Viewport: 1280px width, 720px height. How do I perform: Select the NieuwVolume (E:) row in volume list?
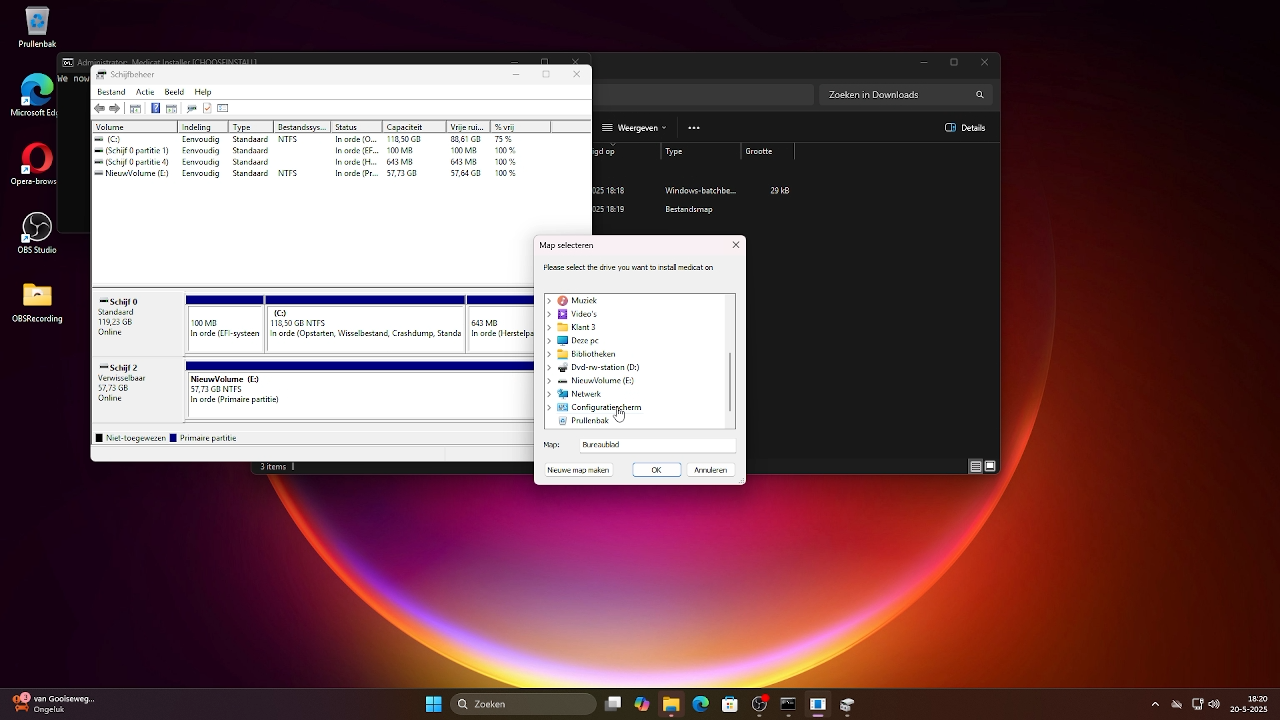click(x=340, y=173)
